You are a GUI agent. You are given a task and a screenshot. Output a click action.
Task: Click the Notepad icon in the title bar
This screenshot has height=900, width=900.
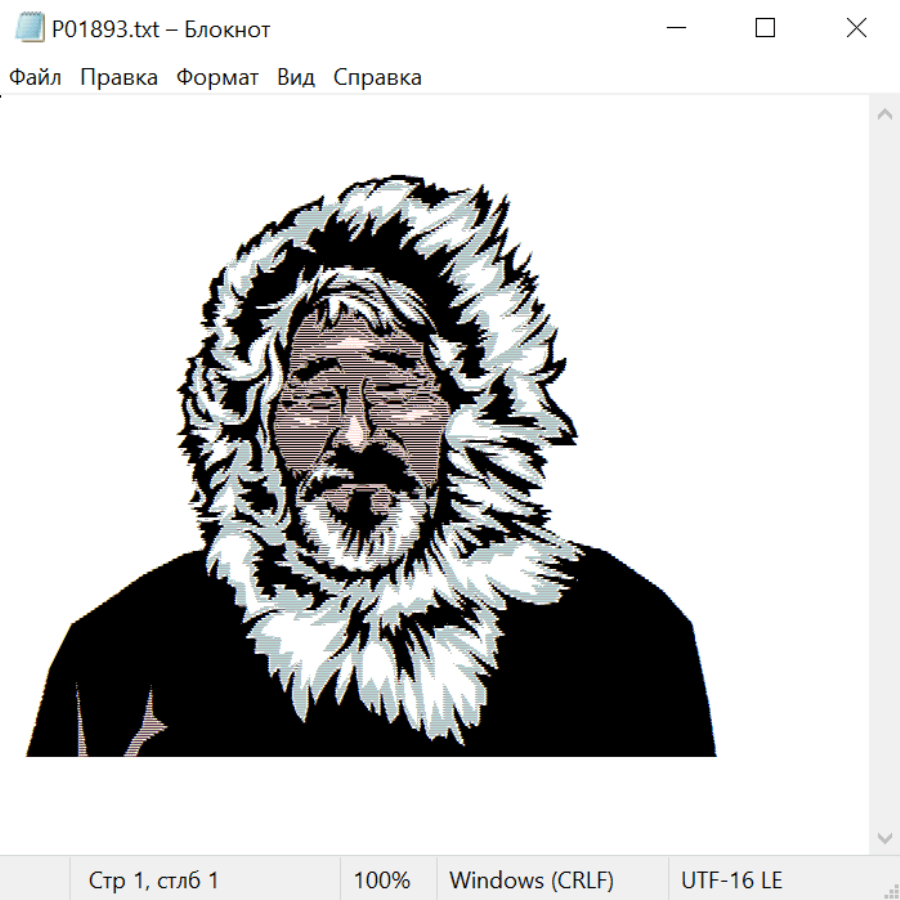(x=29, y=29)
